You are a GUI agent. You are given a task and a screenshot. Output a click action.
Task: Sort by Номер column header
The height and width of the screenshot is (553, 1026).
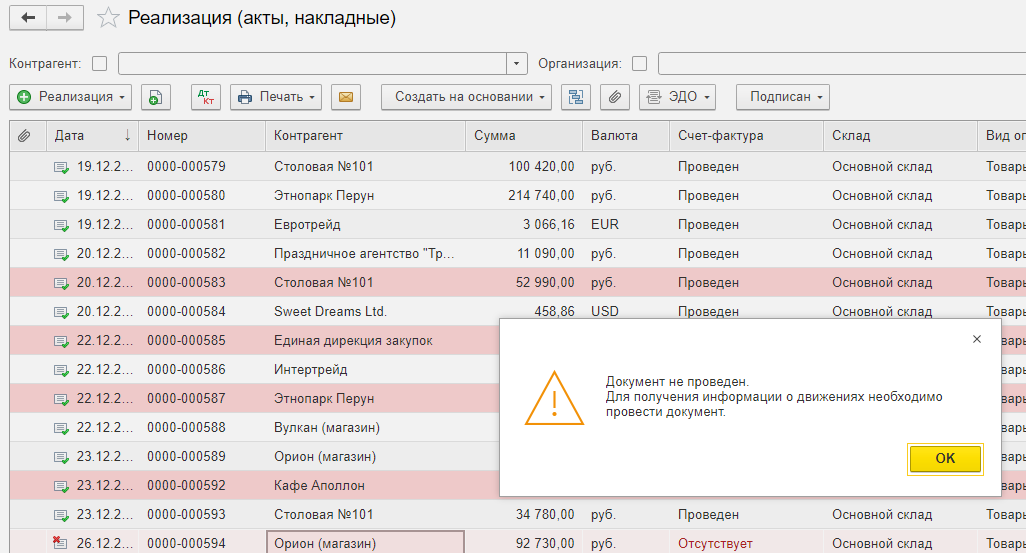click(202, 136)
